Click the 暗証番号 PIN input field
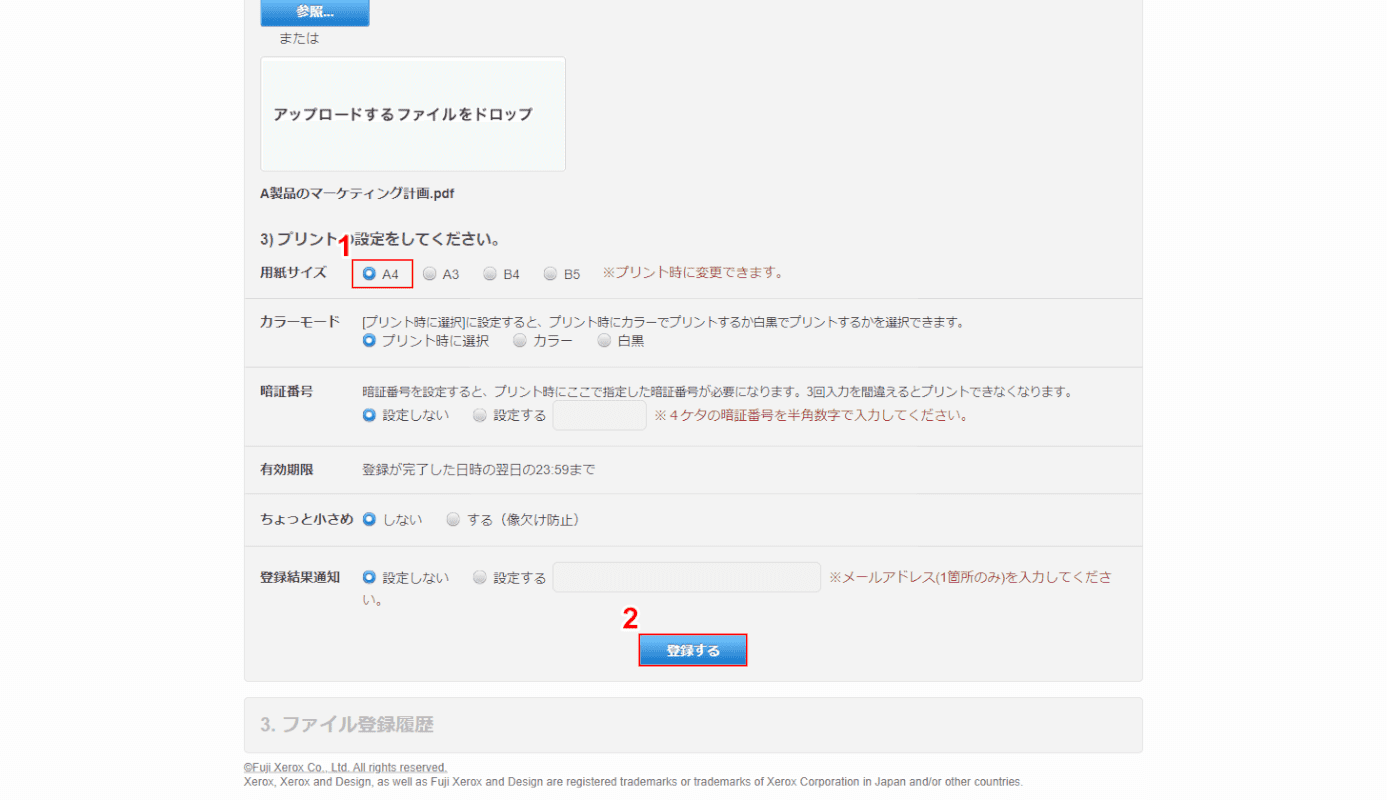The height and width of the screenshot is (800, 1387). pos(600,416)
